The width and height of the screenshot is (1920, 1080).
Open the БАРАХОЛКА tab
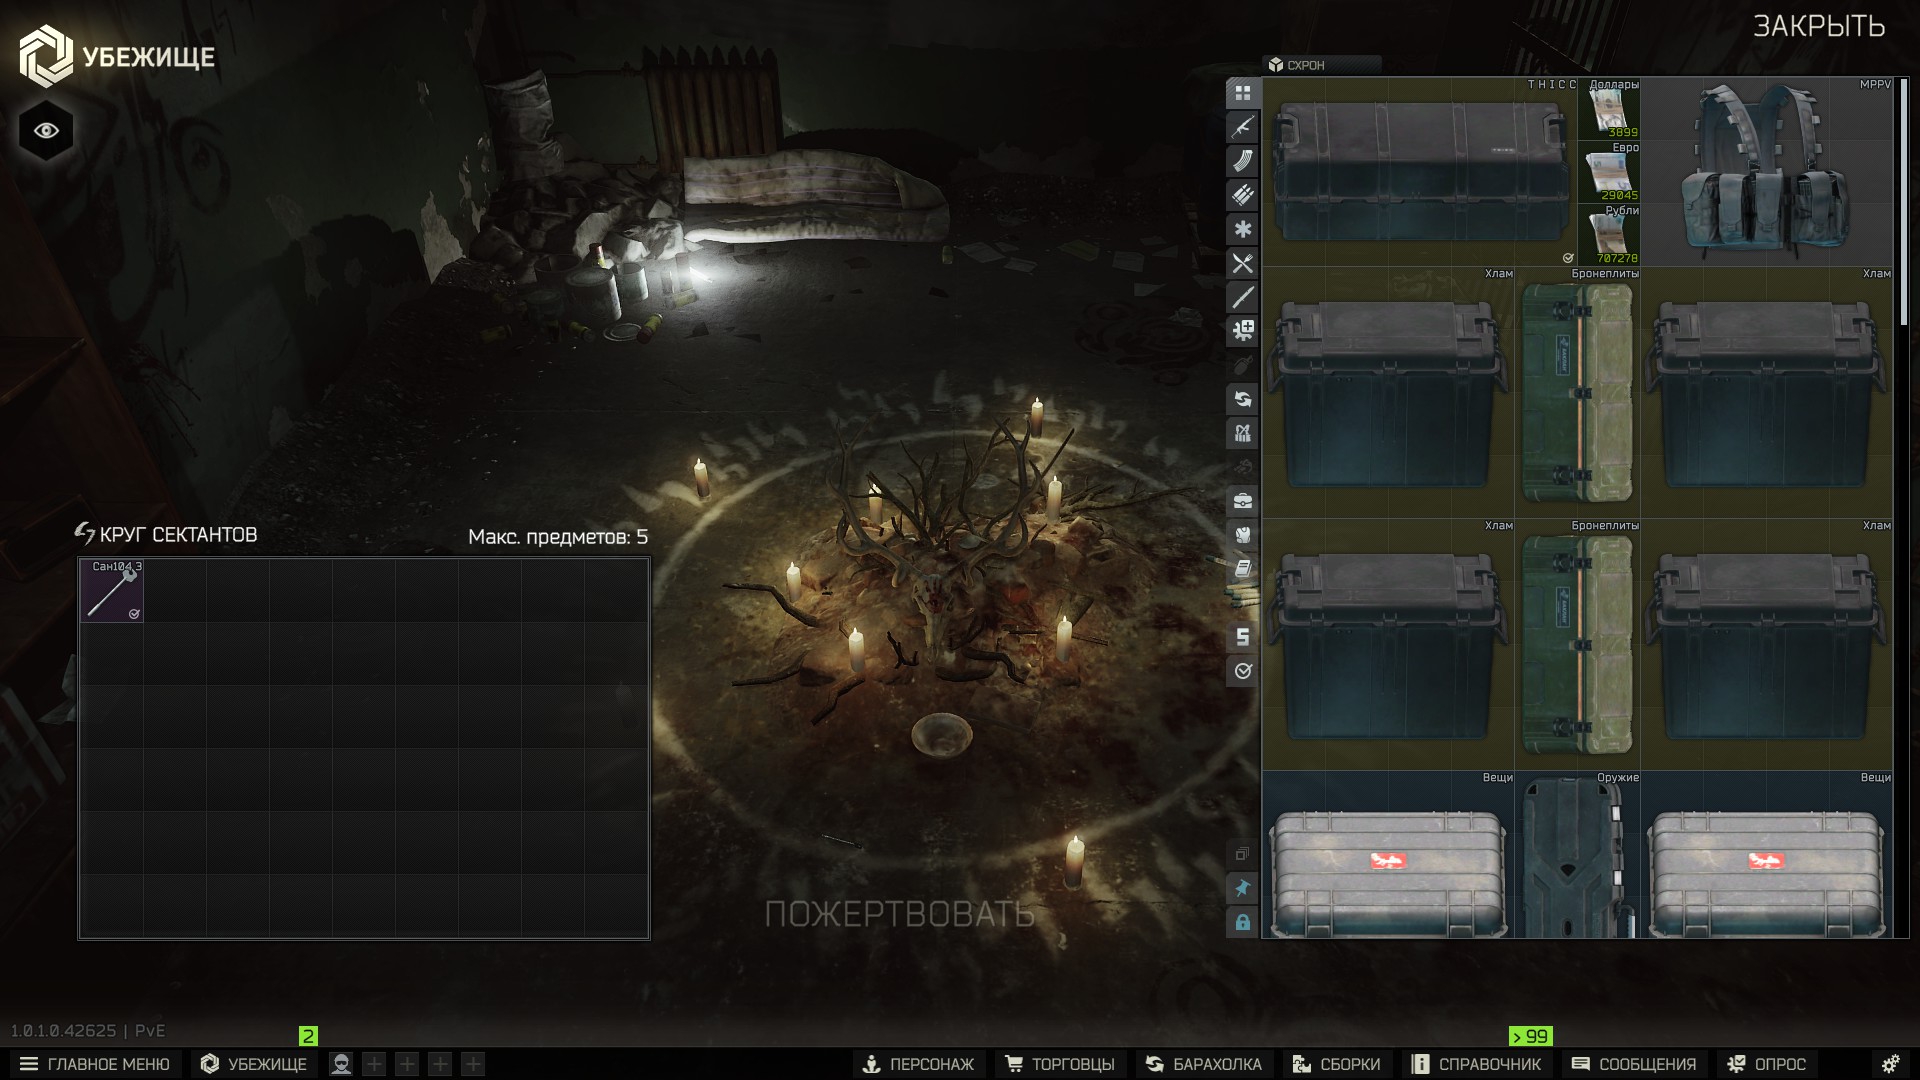[x=1204, y=1064]
